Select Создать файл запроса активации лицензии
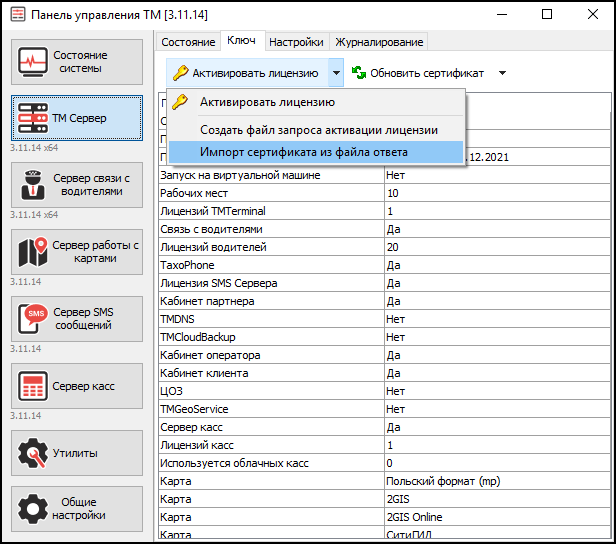This screenshot has width=616, height=544. point(318,130)
